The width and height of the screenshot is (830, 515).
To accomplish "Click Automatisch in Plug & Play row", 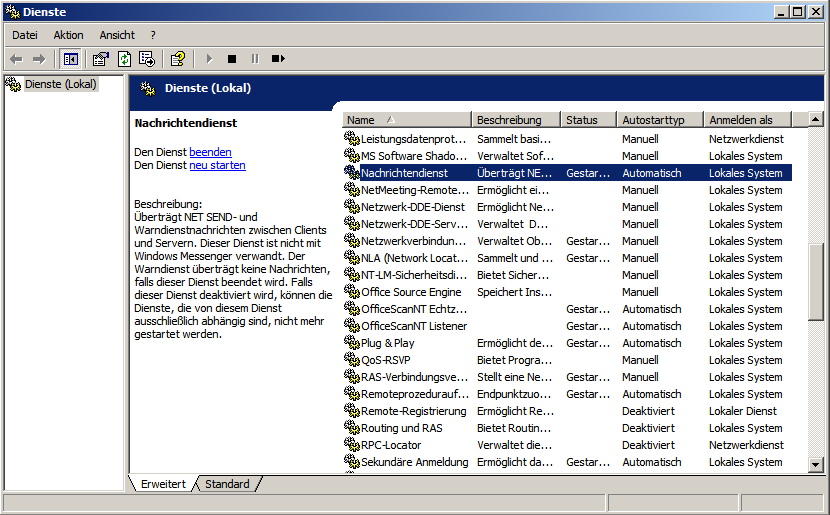I will tap(652, 342).
